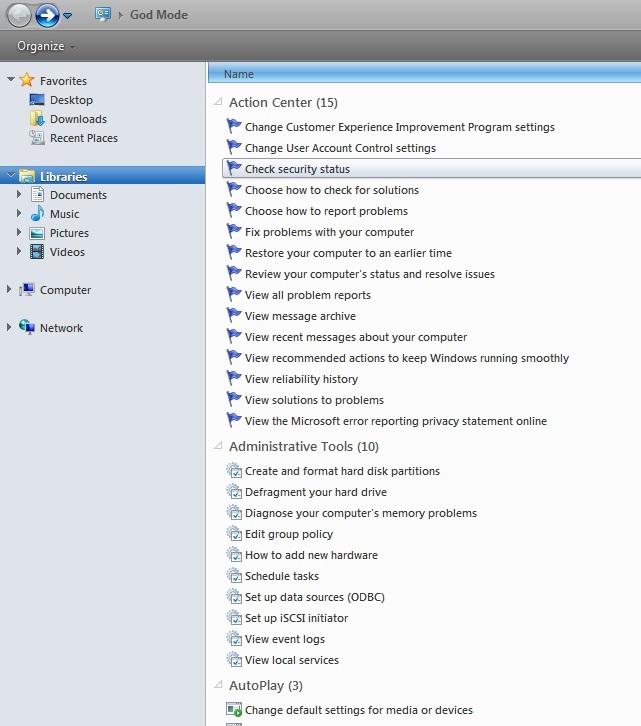The width and height of the screenshot is (641, 726).
Task: Open Edit group policy
Action: pos(289,534)
